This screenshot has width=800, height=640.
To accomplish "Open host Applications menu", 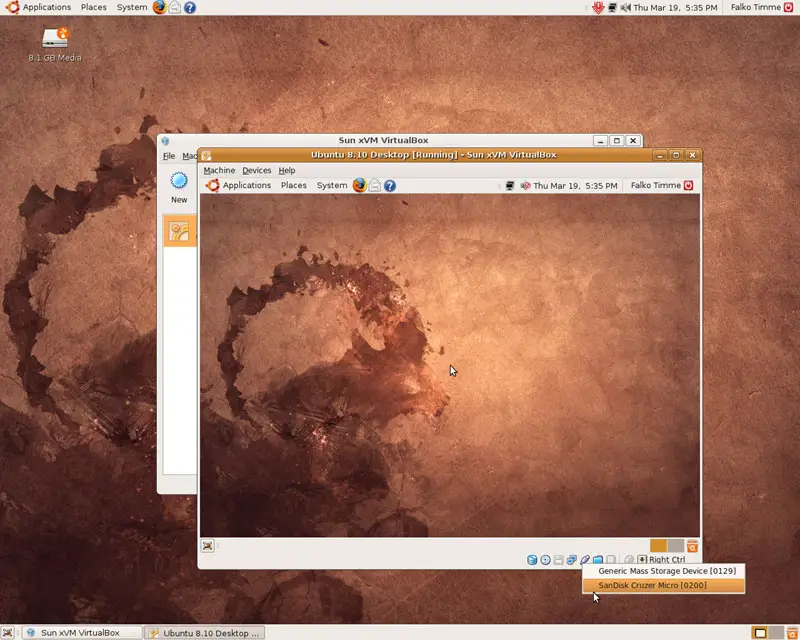I will tap(38, 7).
